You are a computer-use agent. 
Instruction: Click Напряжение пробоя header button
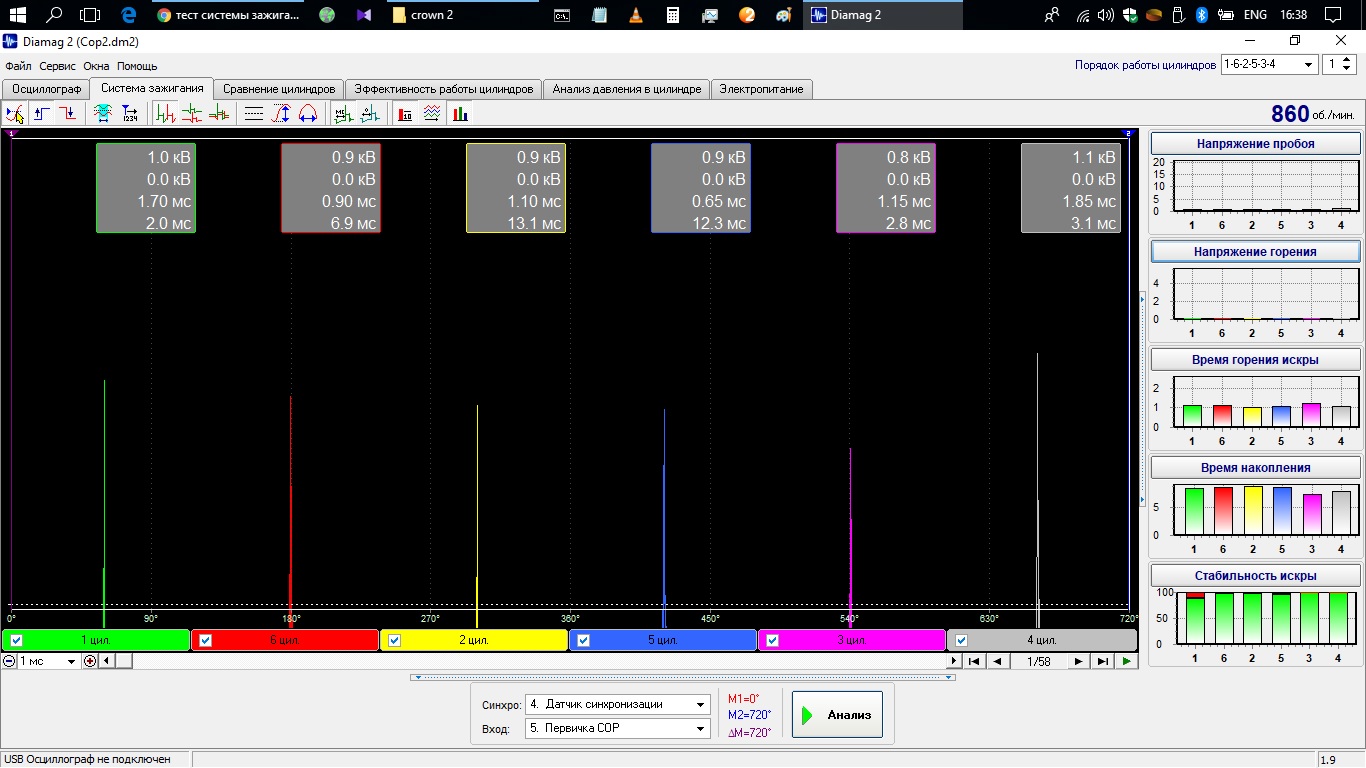pyautogui.click(x=1256, y=144)
